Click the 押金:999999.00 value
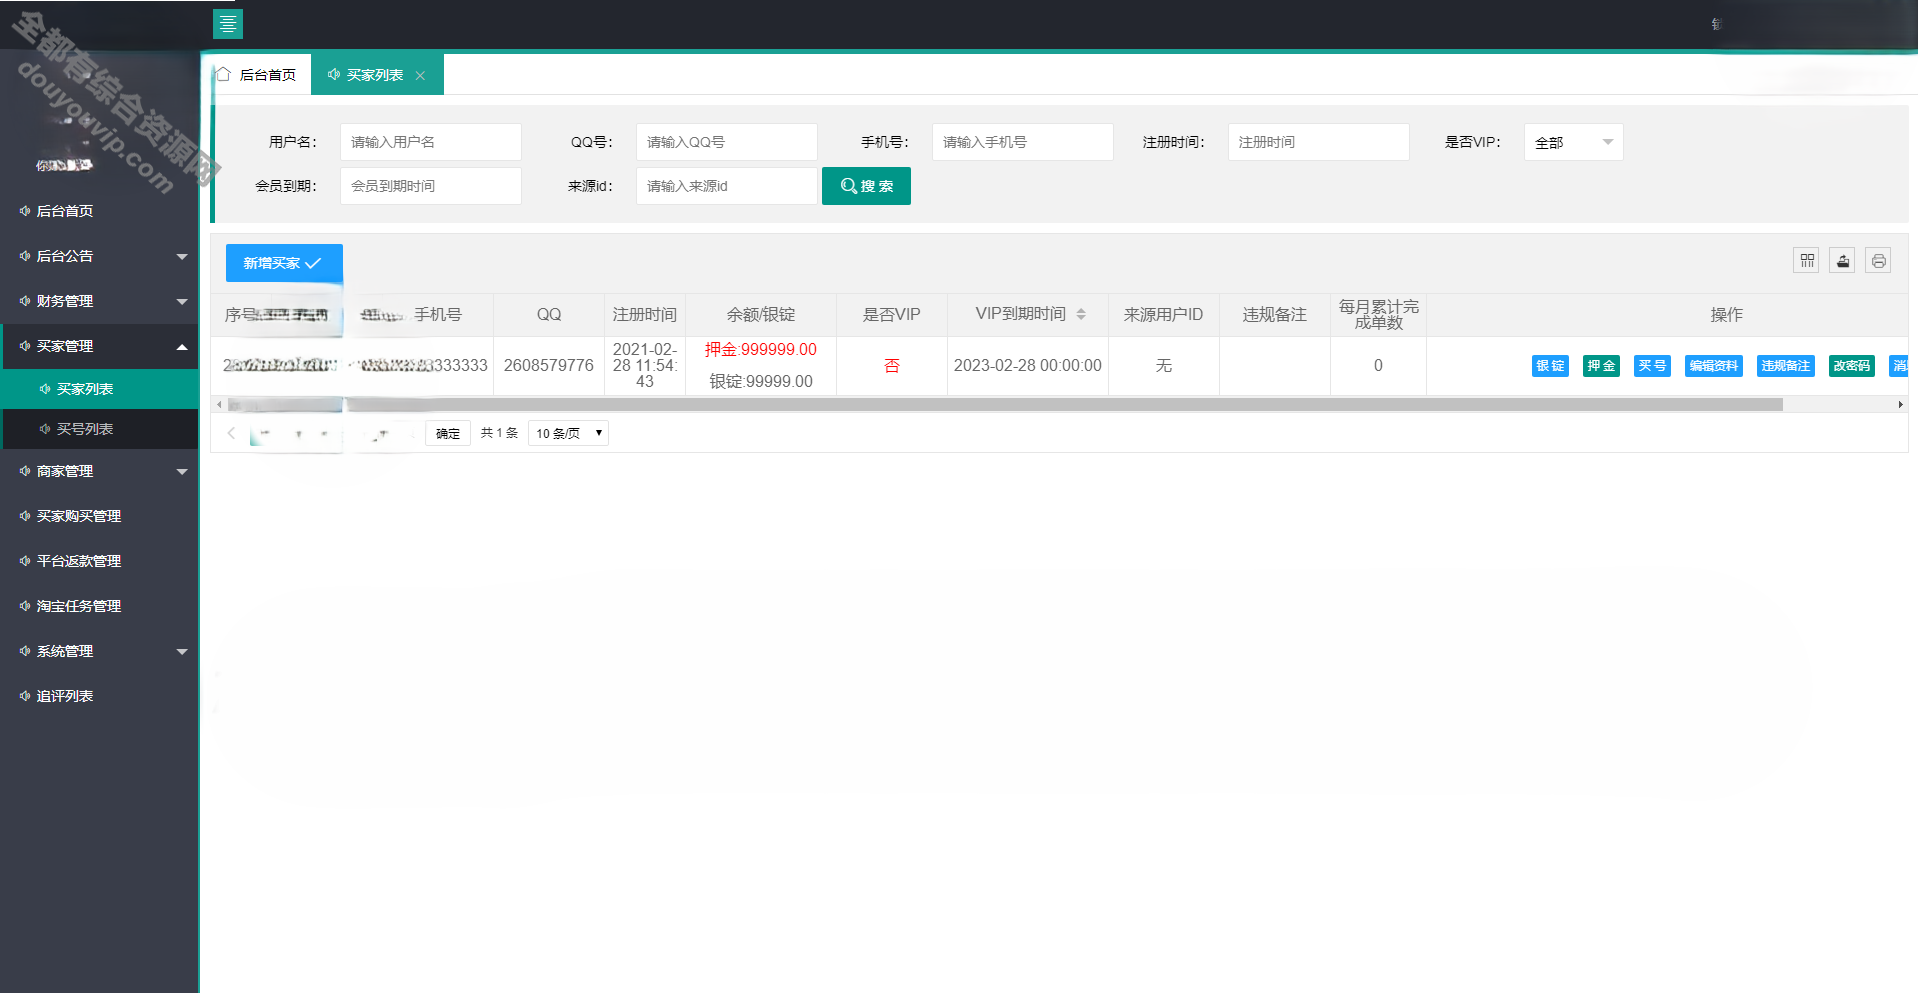This screenshot has height=993, width=1918. pyautogui.click(x=761, y=350)
